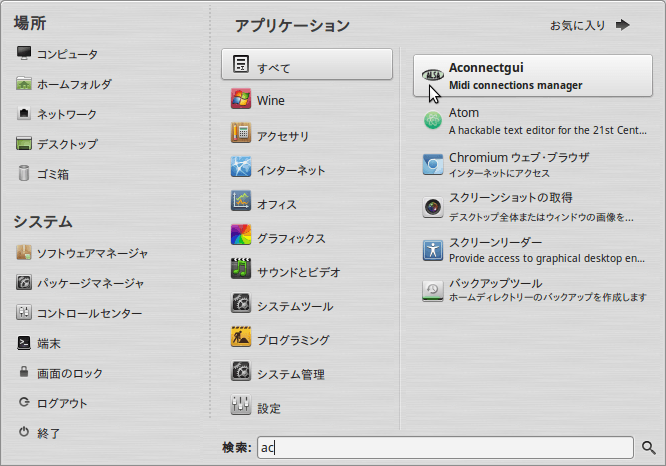Click the screen reader accessibility icon
Viewport: 666px width, 466px height.
(433, 250)
